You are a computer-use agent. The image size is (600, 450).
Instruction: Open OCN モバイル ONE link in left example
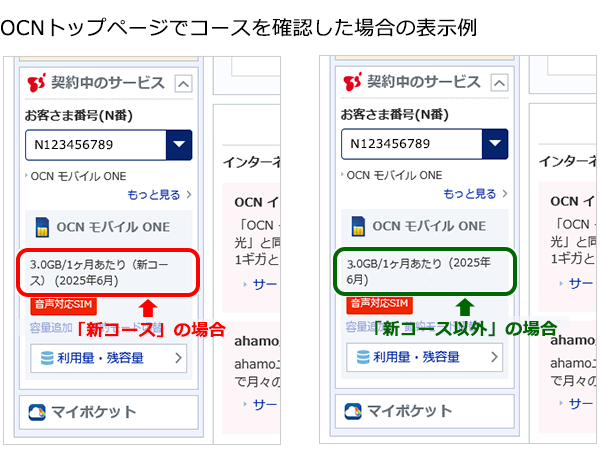78,176
